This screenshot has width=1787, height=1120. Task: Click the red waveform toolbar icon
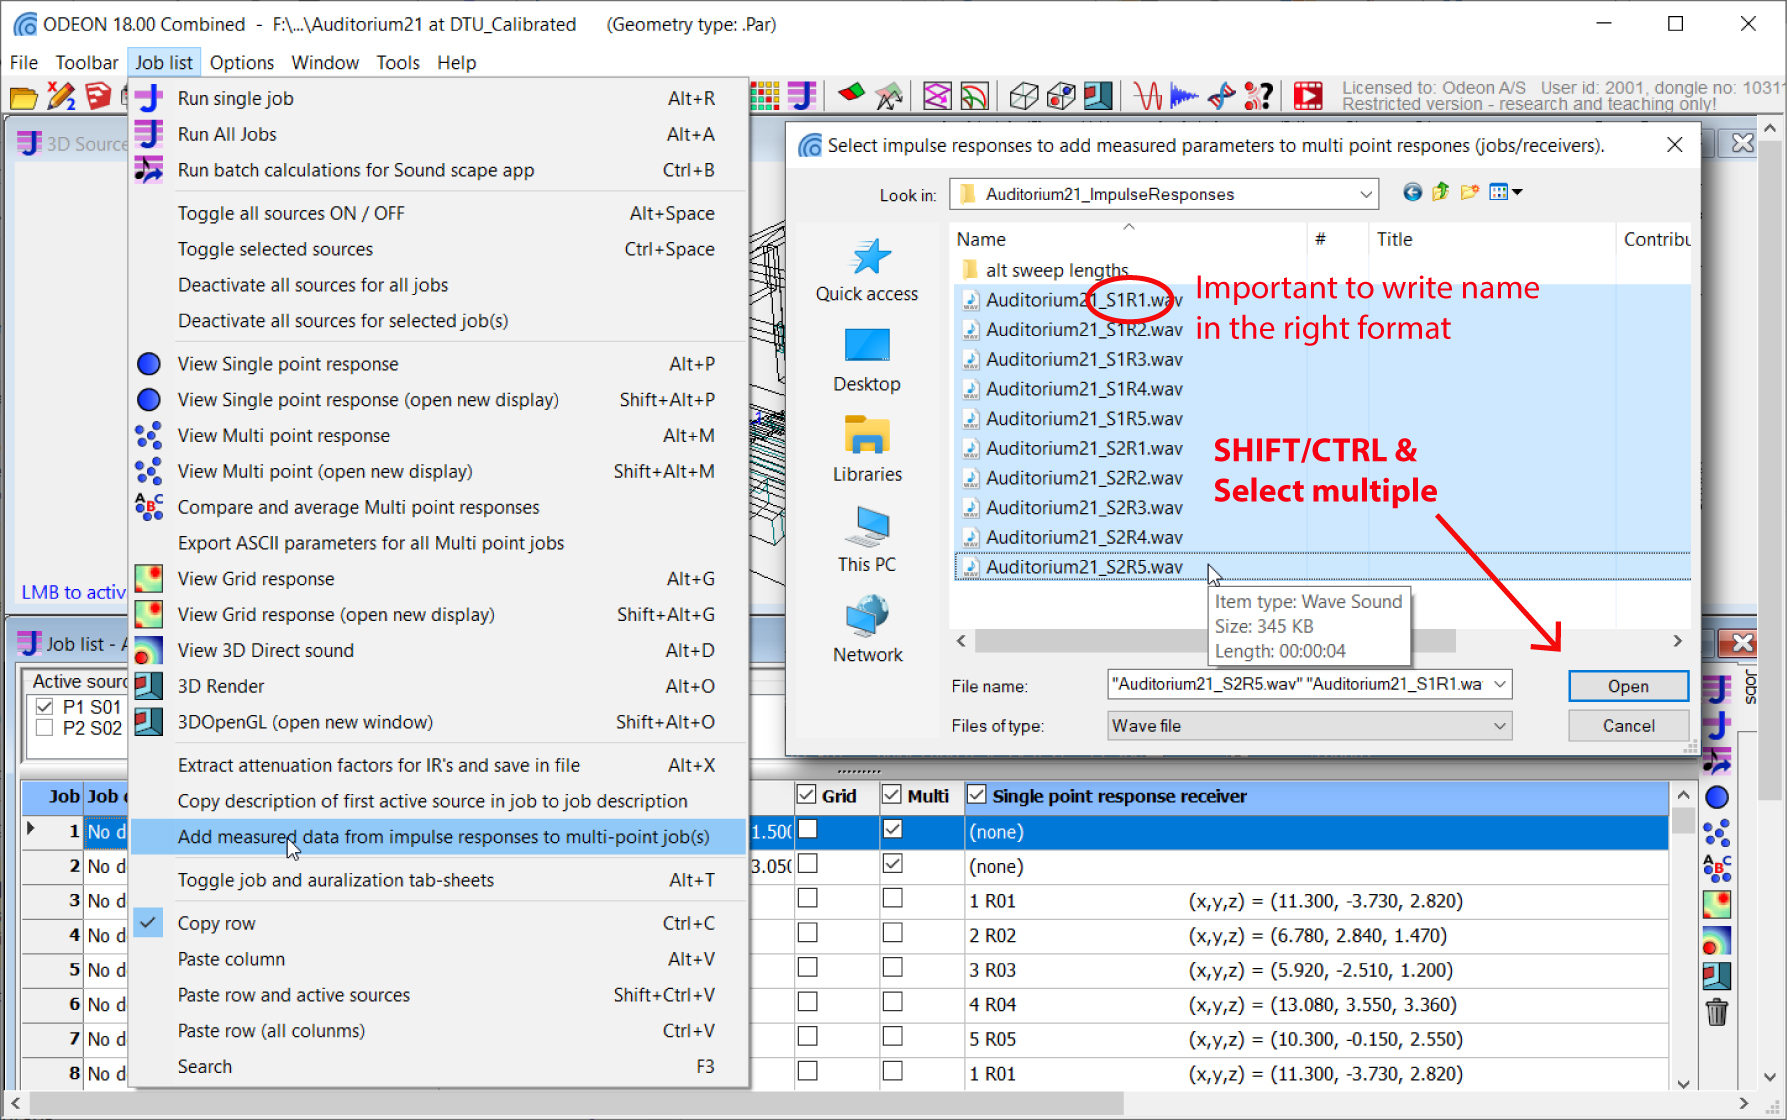click(x=1147, y=96)
